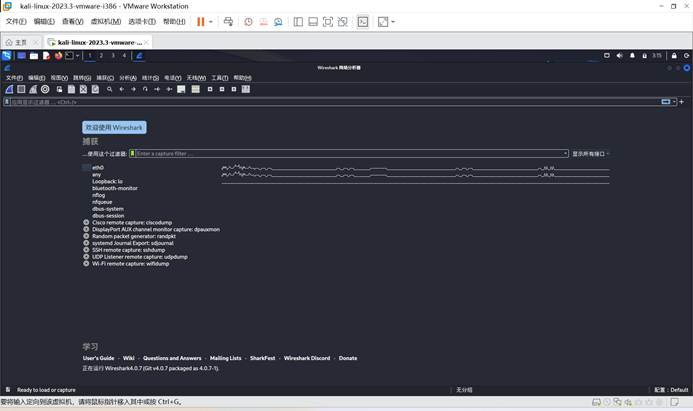
Task: Open Wireshark 工具(T) menu
Action: coord(220,78)
